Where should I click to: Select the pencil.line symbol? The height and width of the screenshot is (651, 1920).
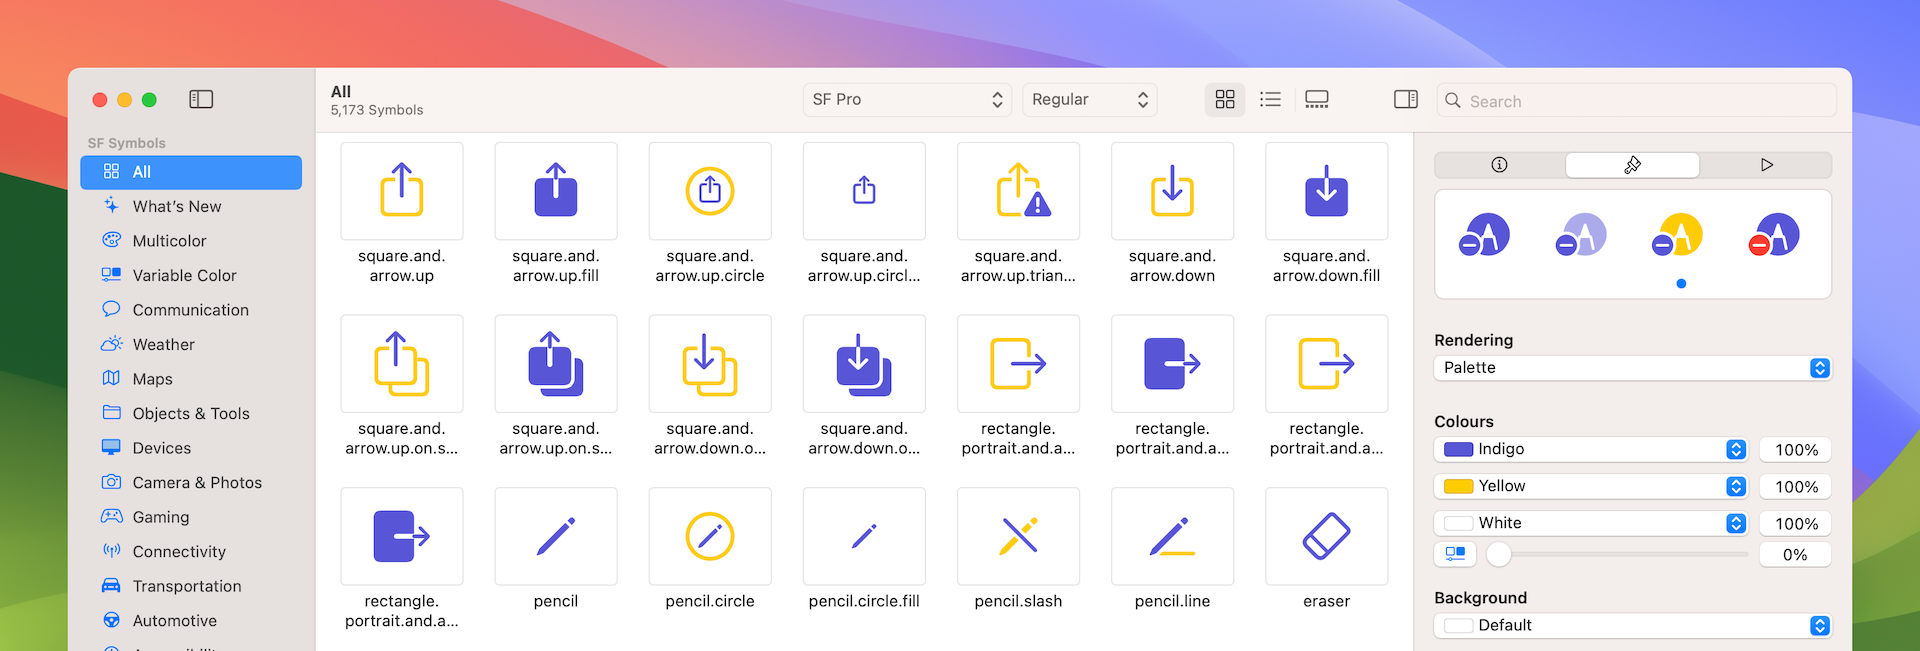pyautogui.click(x=1172, y=536)
